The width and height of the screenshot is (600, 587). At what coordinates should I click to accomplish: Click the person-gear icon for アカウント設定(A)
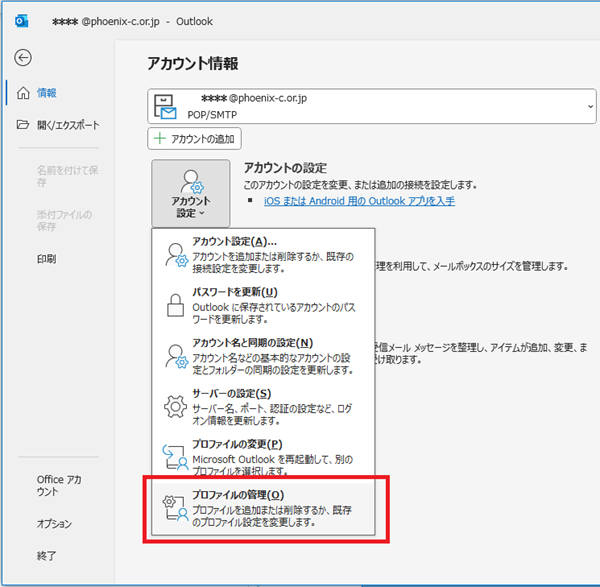tap(175, 254)
